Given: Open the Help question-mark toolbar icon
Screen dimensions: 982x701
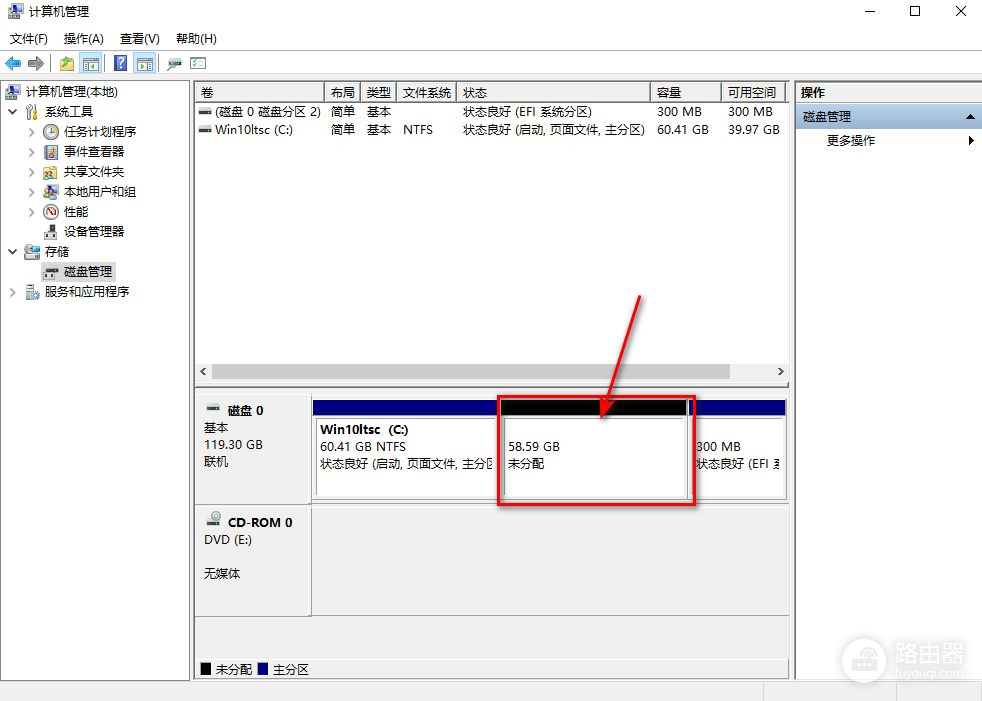Looking at the screenshot, I should (120, 63).
